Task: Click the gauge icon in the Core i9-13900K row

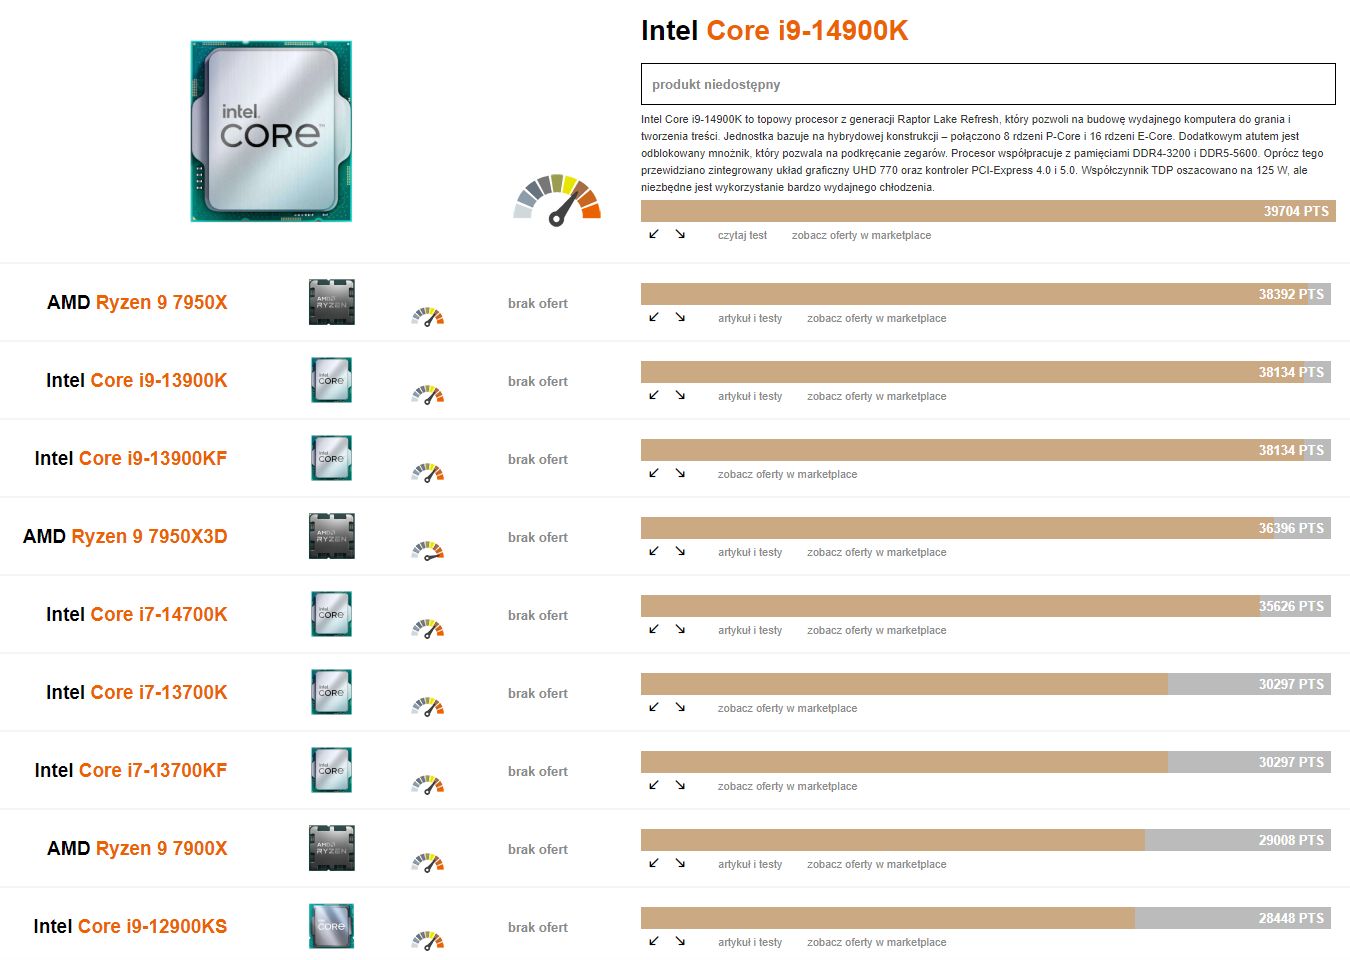Action: tap(427, 394)
